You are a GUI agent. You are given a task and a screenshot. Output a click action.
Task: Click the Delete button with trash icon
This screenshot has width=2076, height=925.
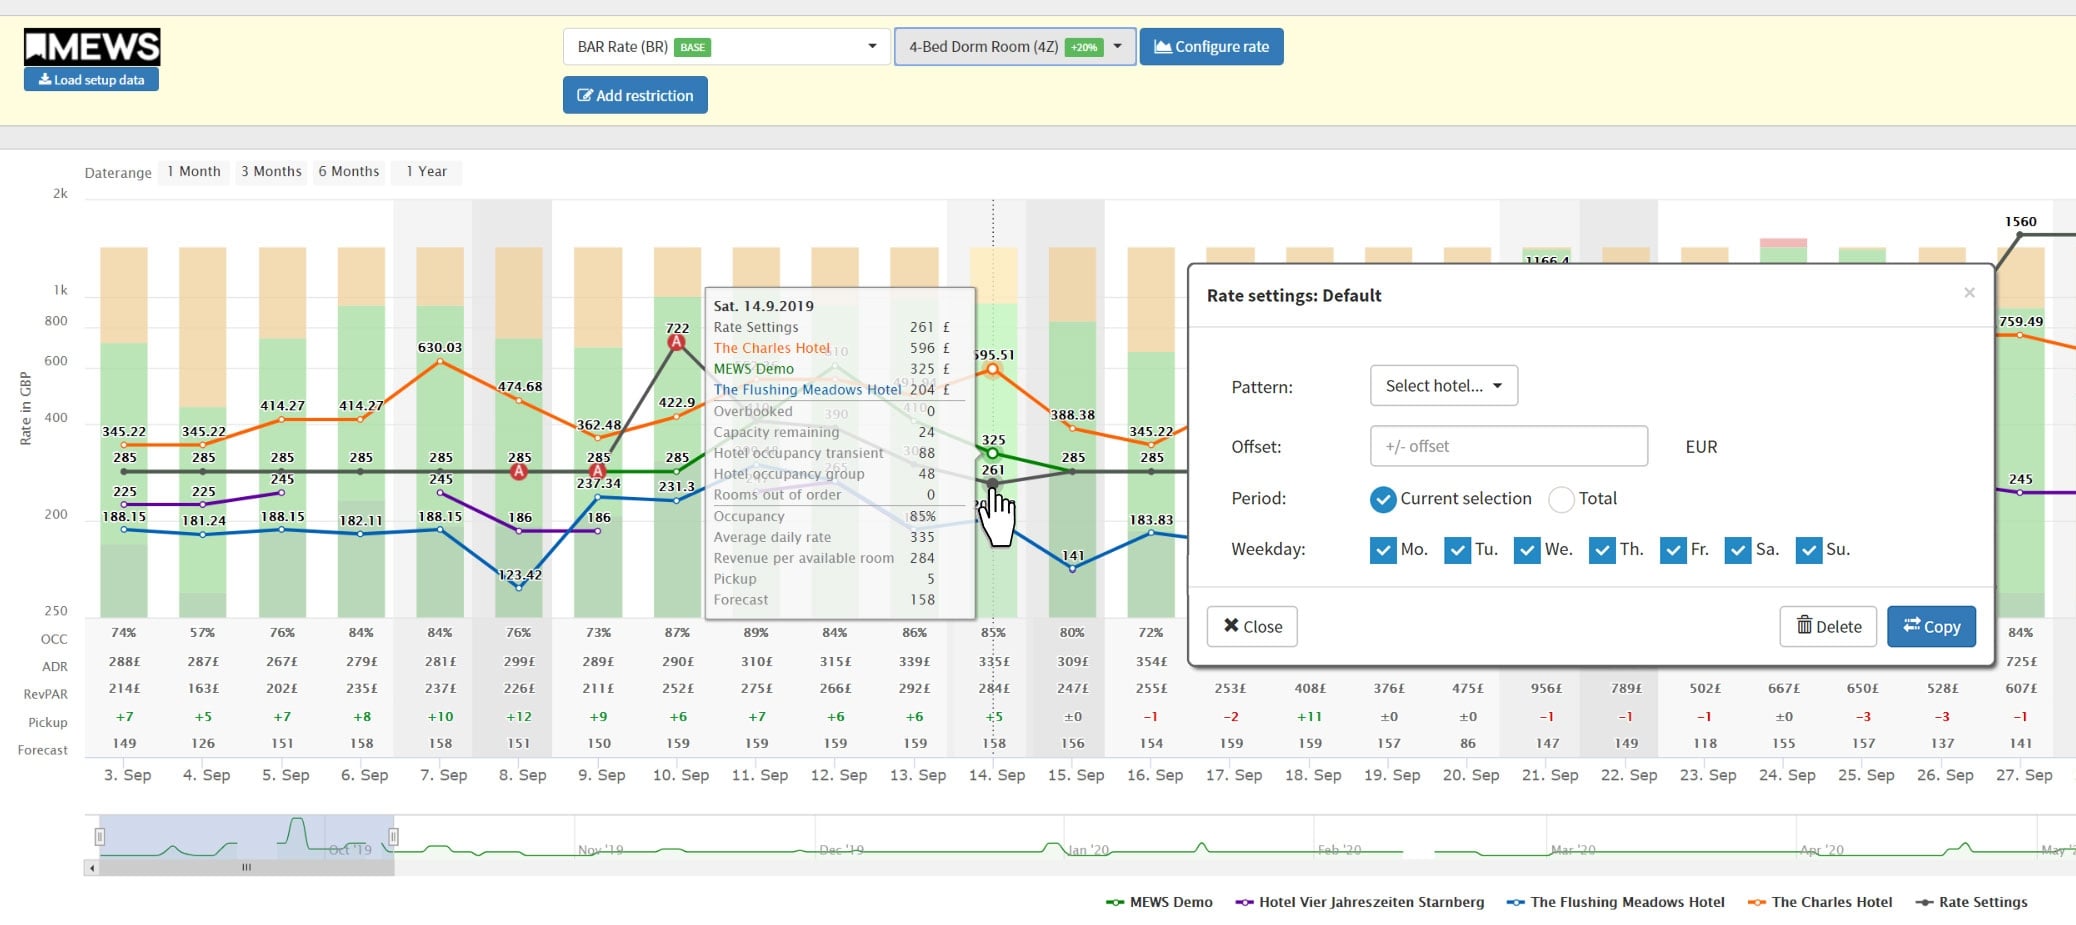pyautogui.click(x=1828, y=627)
